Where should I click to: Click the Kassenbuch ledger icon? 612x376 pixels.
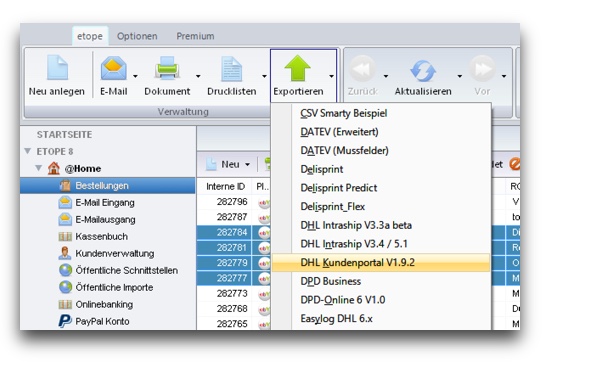pyautogui.click(x=65, y=237)
